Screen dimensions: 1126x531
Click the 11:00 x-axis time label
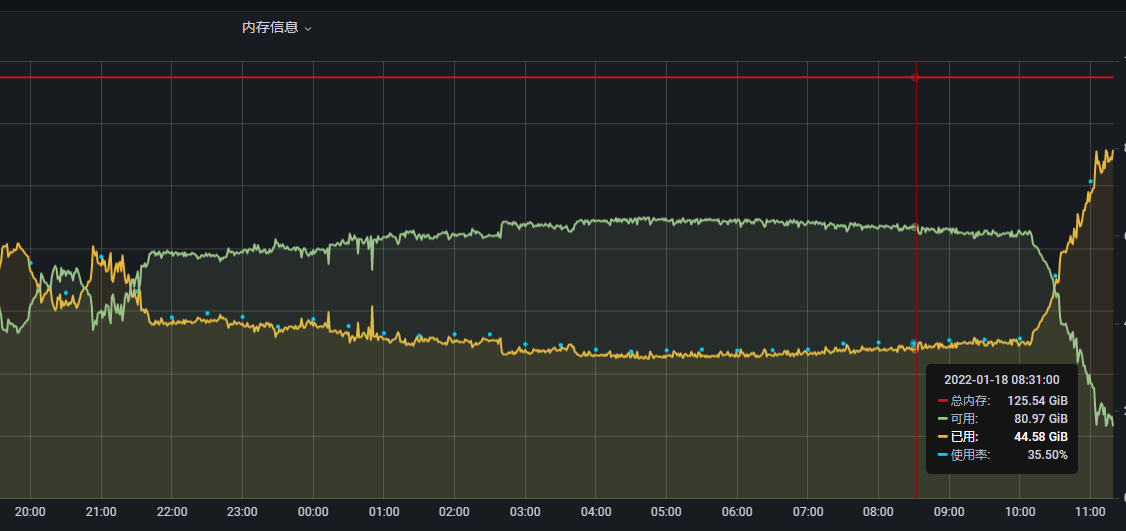(x=1090, y=511)
